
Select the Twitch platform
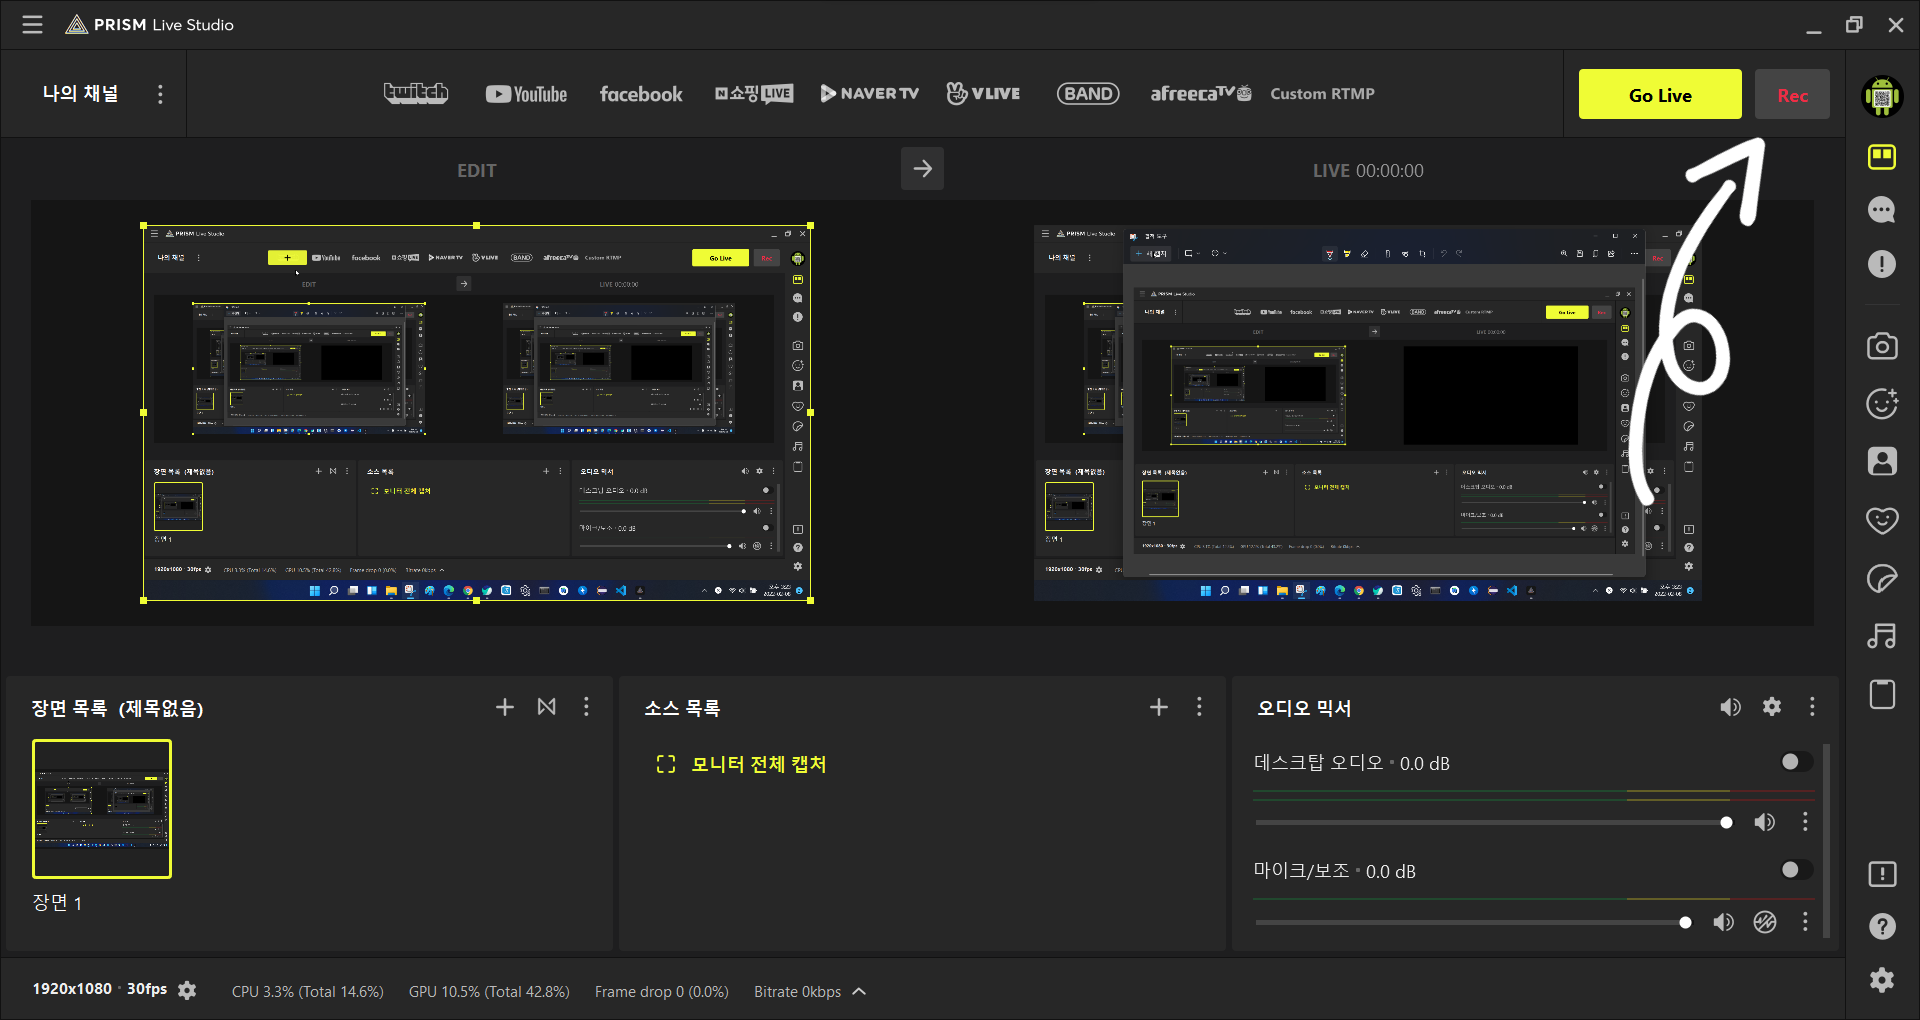click(x=416, y=93)
